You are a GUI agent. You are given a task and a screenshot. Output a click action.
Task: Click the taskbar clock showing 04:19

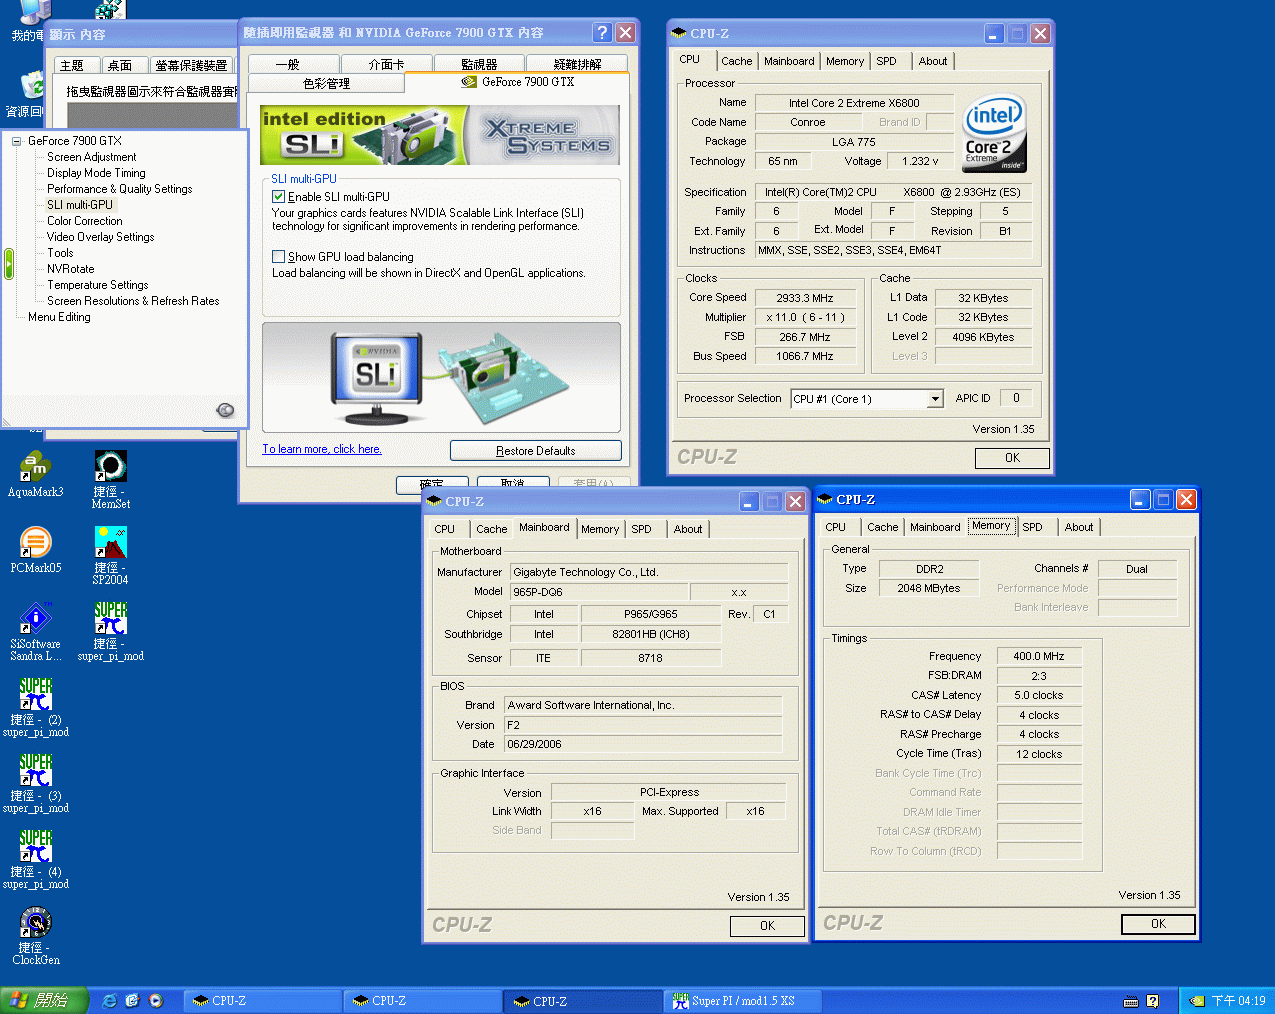(1238, 1001)
